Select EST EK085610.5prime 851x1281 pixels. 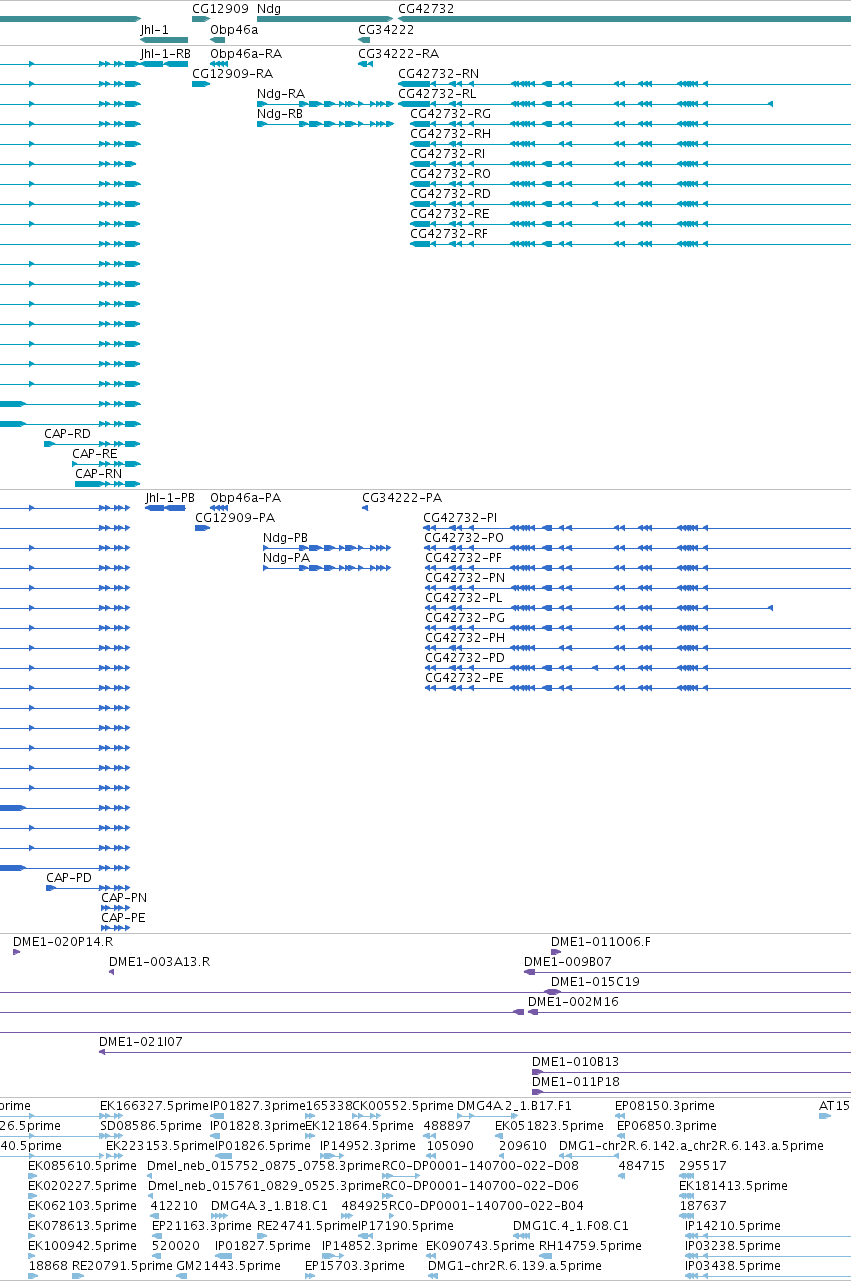(82, 1166)
